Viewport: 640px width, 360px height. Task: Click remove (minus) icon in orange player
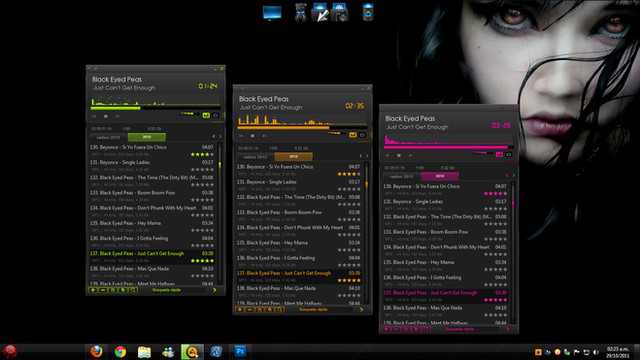[x=250, y=309]
